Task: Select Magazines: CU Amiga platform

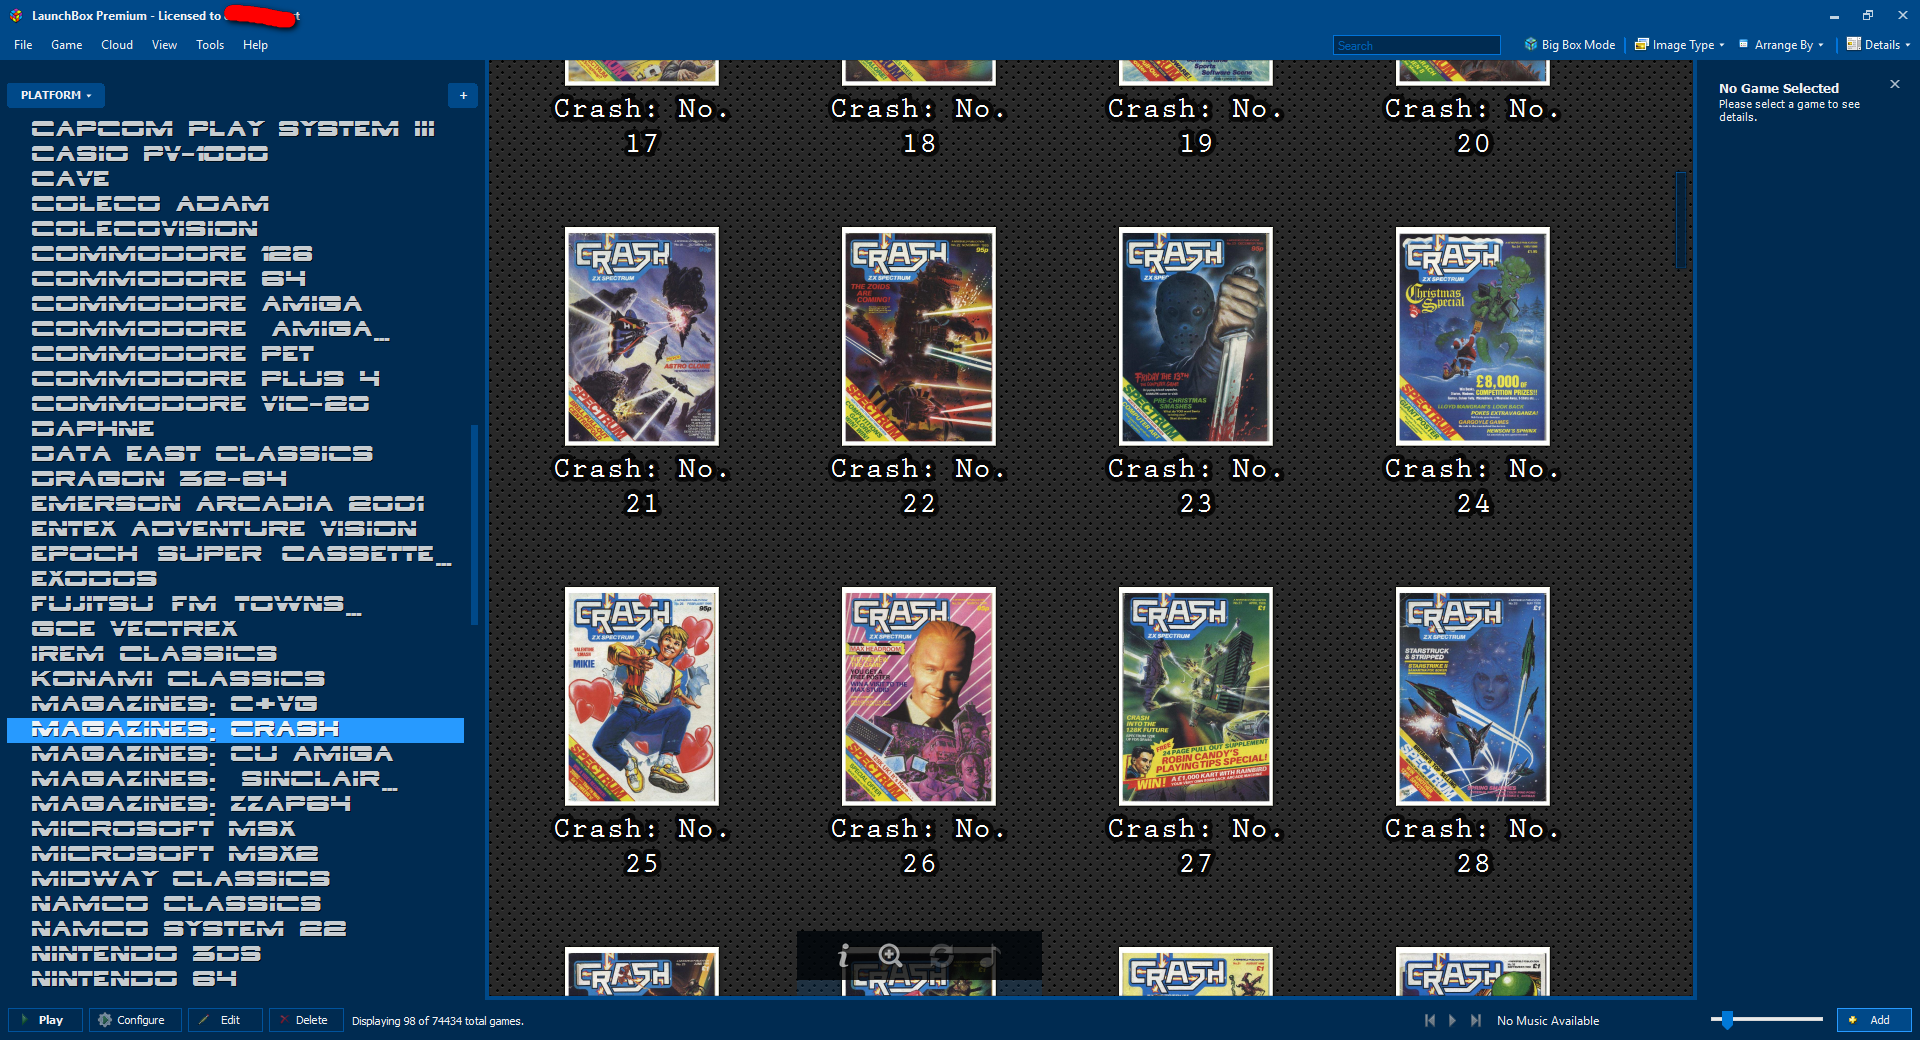Action: tap(212, 754)
